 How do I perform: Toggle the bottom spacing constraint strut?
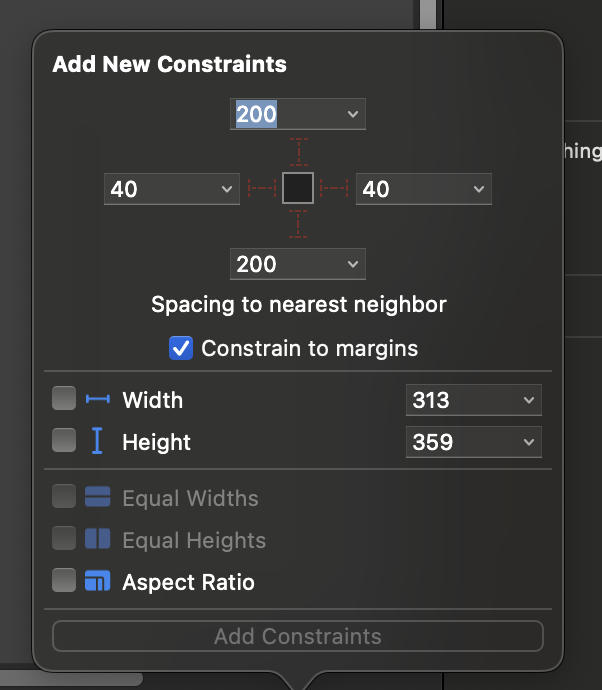click(298, 223)
